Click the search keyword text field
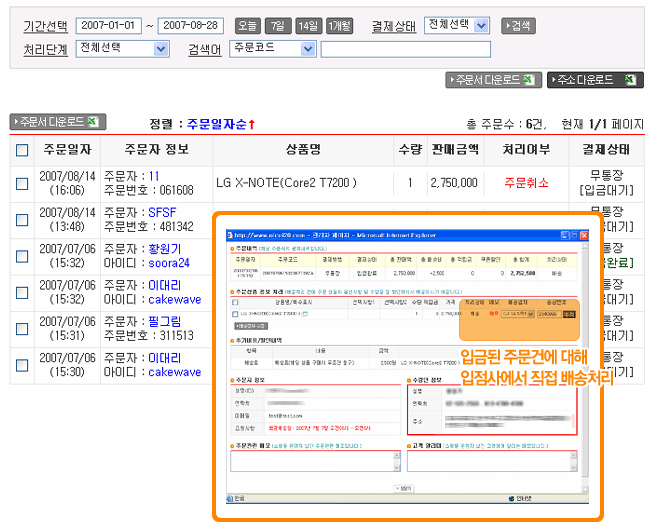Viewport: 655px width, 529px height. 405,49
